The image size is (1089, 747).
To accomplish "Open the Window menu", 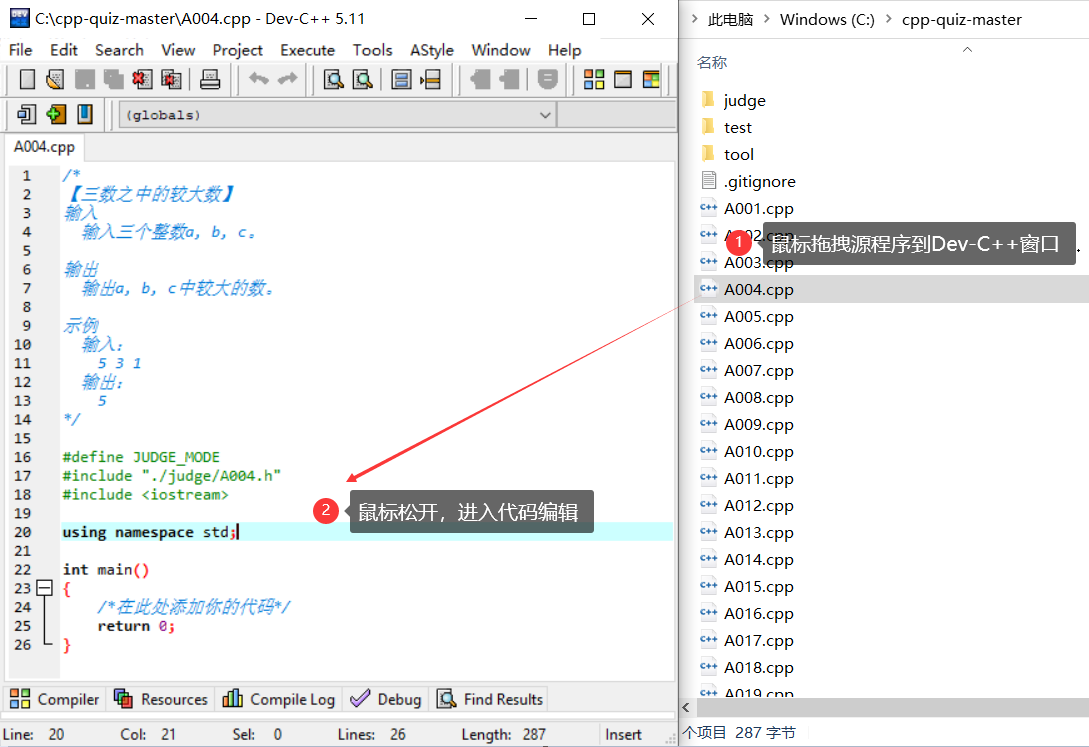I will point(501,50).
